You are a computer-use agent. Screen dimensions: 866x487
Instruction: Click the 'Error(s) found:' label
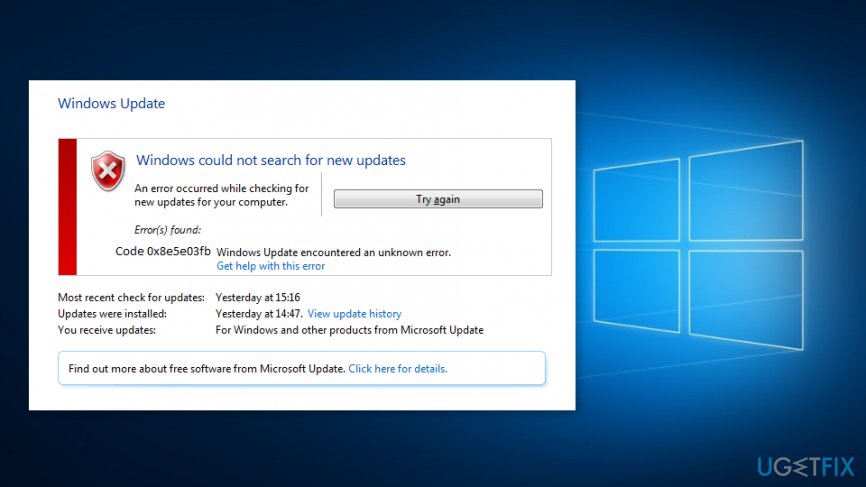click(168, 230)
